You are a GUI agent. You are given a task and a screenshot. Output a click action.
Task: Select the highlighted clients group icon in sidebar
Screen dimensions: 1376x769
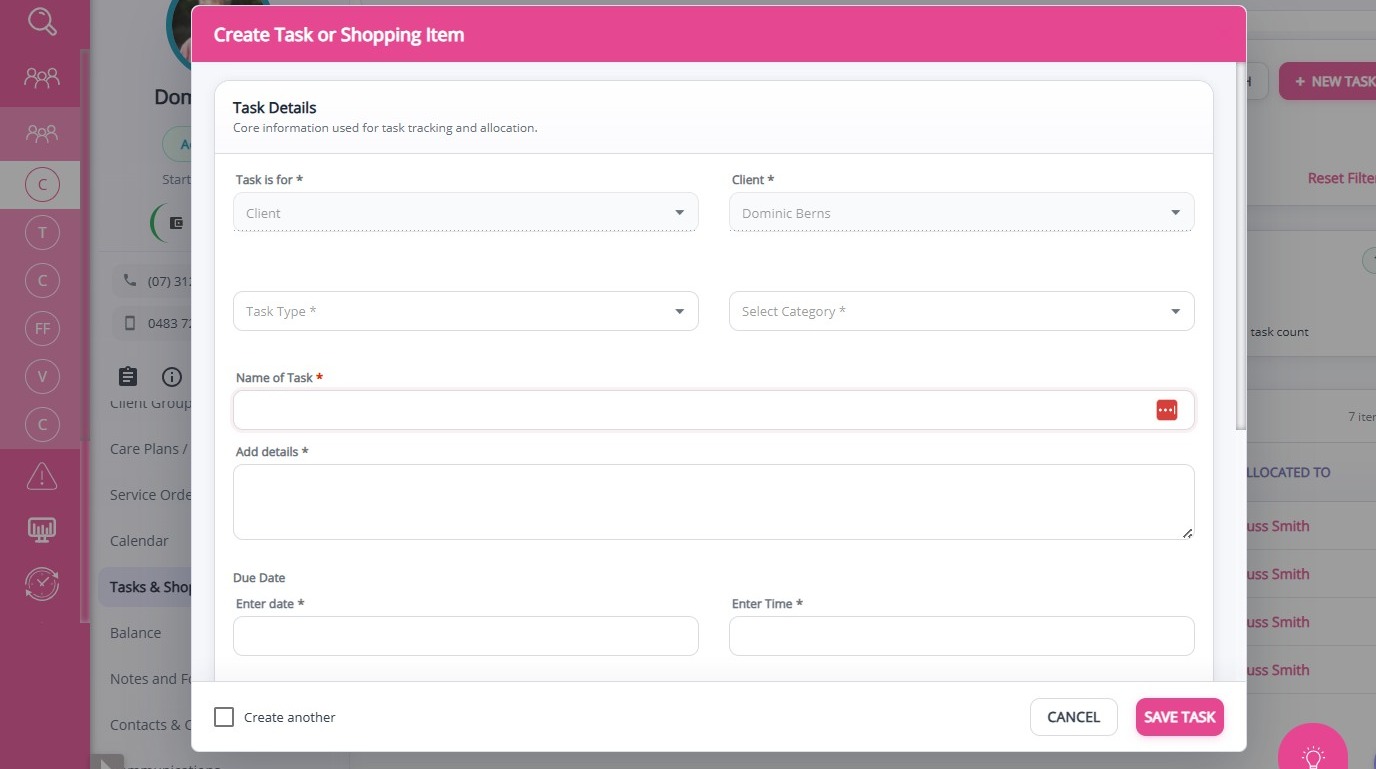coord(42,132)
